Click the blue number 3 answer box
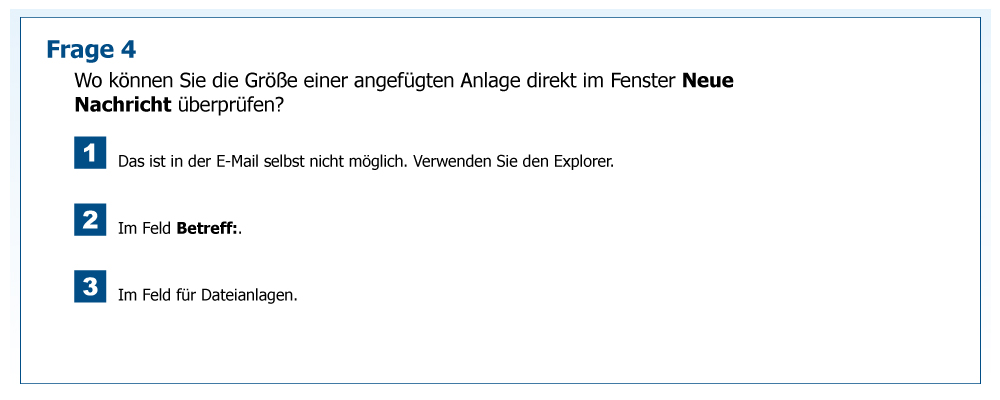Image resolution: width=1000 pixels, height=400 pixels. tap(90, 287)
